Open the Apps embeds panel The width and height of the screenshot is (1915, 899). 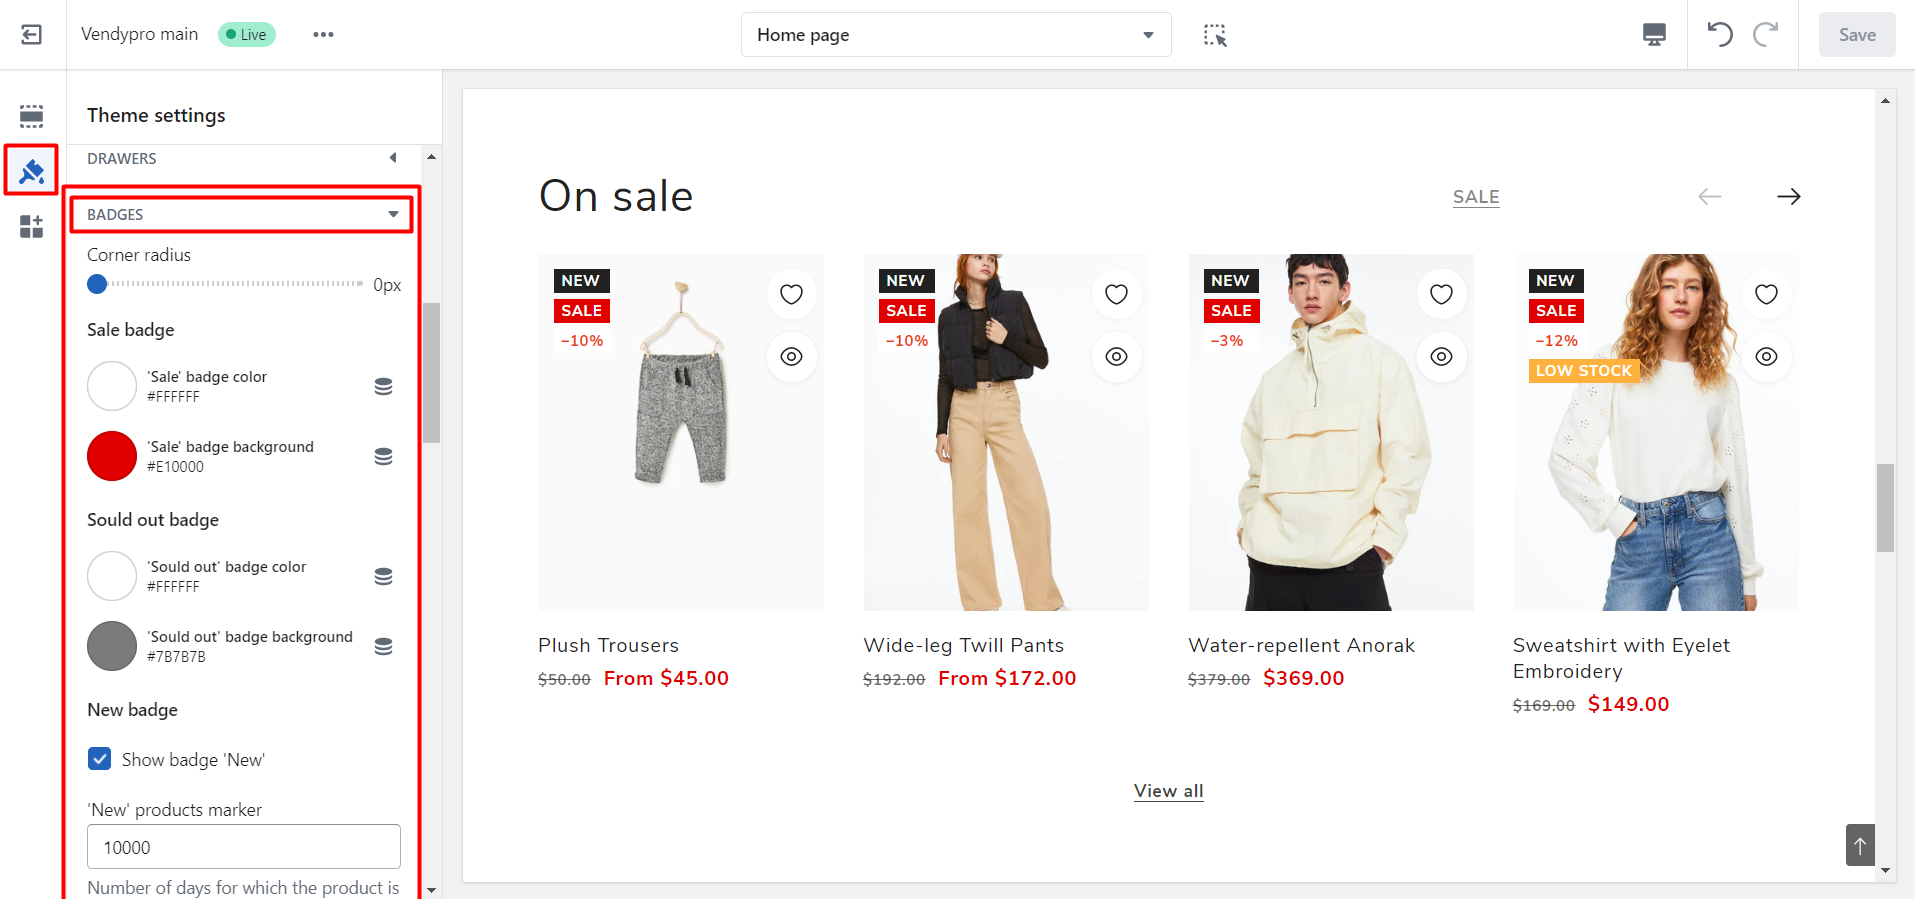(31, 226)
